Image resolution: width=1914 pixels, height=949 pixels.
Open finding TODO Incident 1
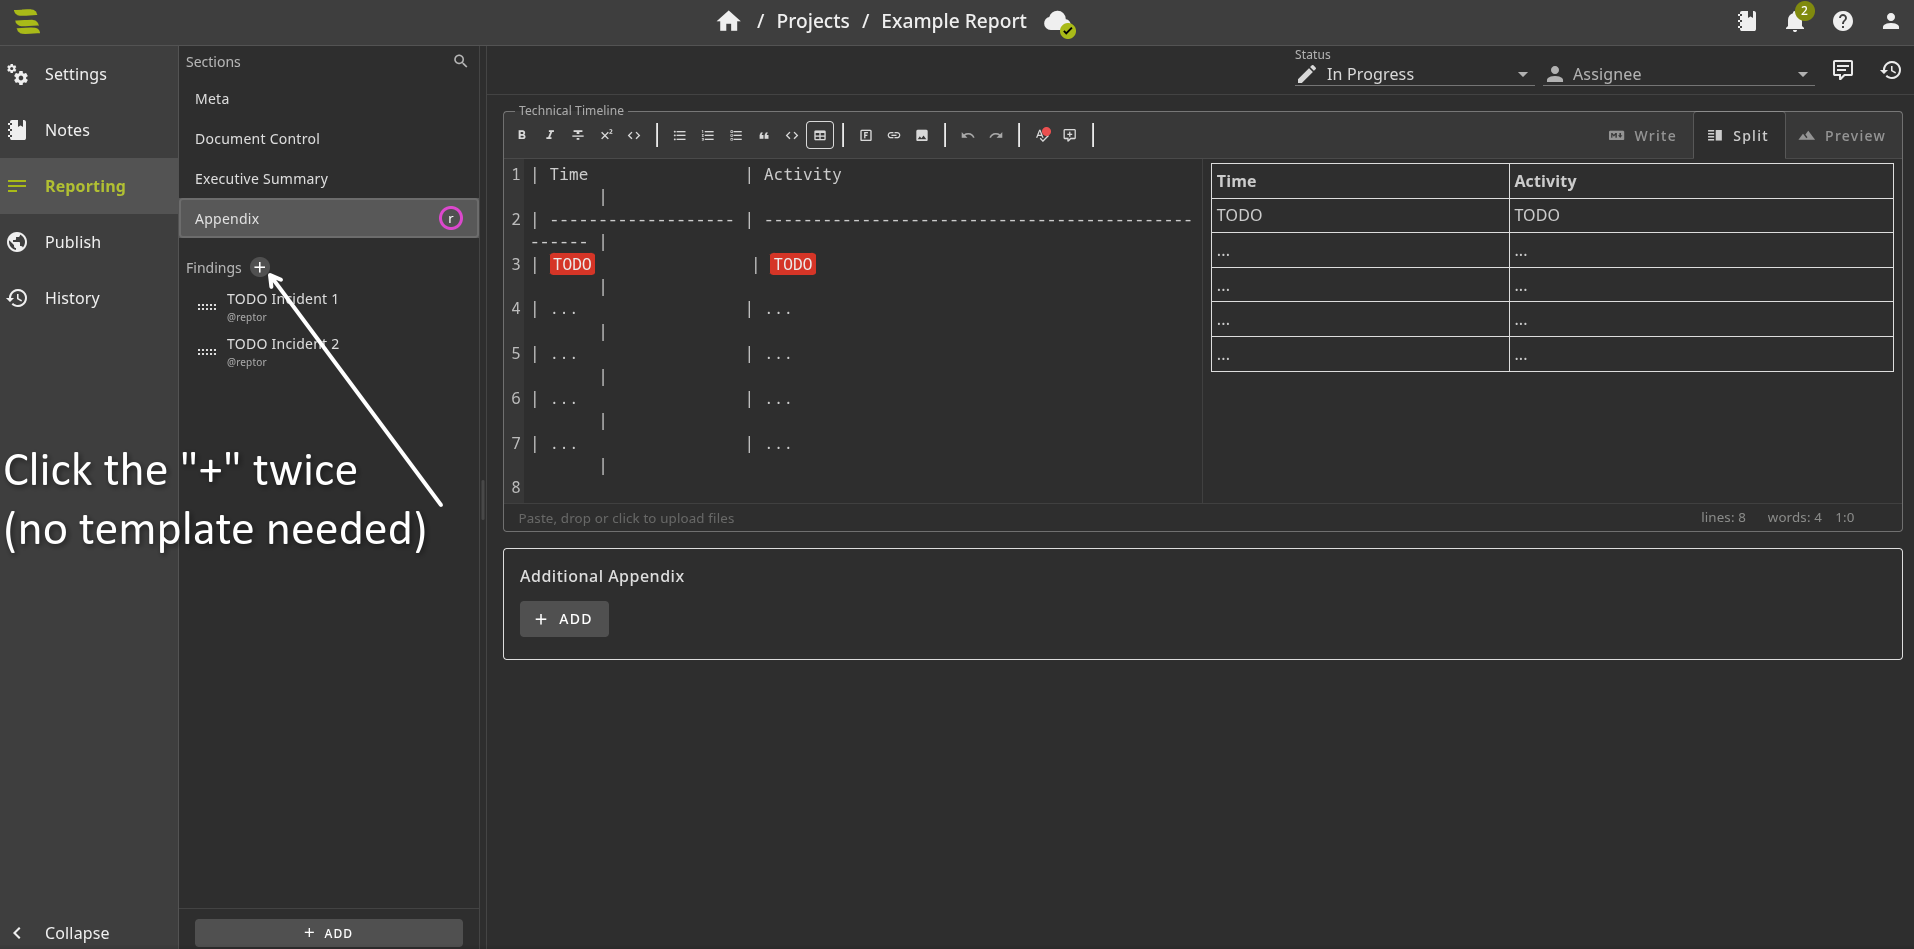click(329, 307)
